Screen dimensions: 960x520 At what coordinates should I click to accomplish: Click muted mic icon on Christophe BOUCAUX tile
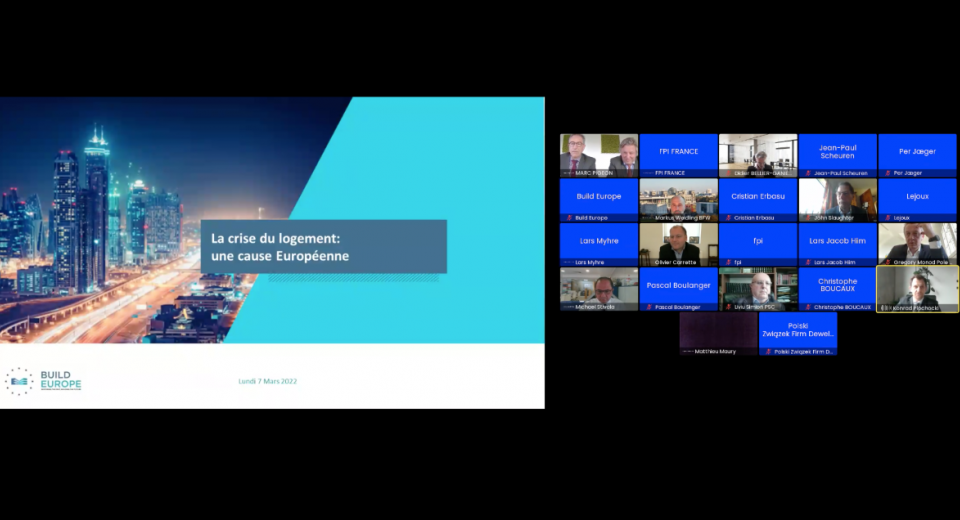808,307
